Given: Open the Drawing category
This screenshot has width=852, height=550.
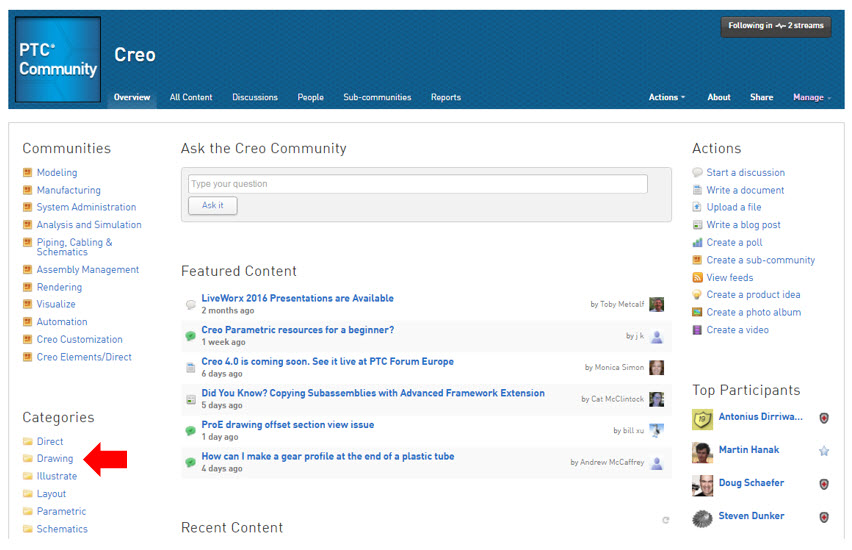Looking at the screenshot, I should [55, 458].
